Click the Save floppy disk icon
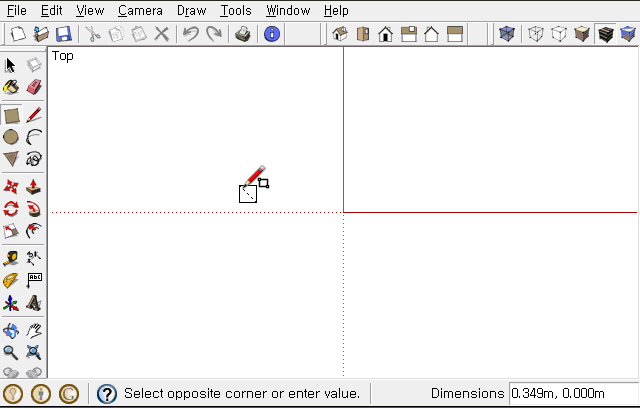640x408 pixels. (x=64, y=34)
